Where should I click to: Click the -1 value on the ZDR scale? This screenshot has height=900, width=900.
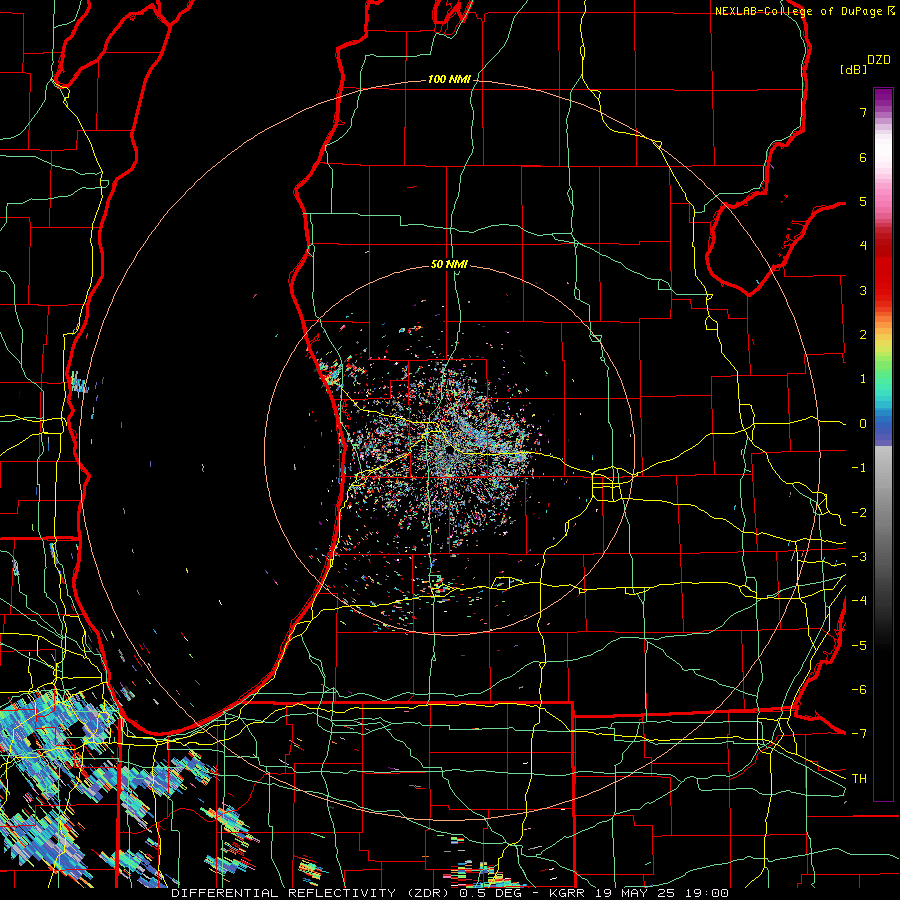(x=859, y=468)
